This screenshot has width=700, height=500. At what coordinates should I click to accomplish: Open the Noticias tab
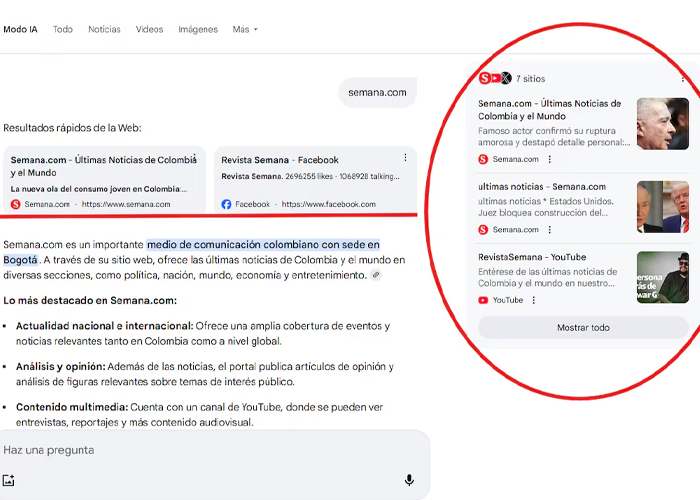click(x=104, y=29)
